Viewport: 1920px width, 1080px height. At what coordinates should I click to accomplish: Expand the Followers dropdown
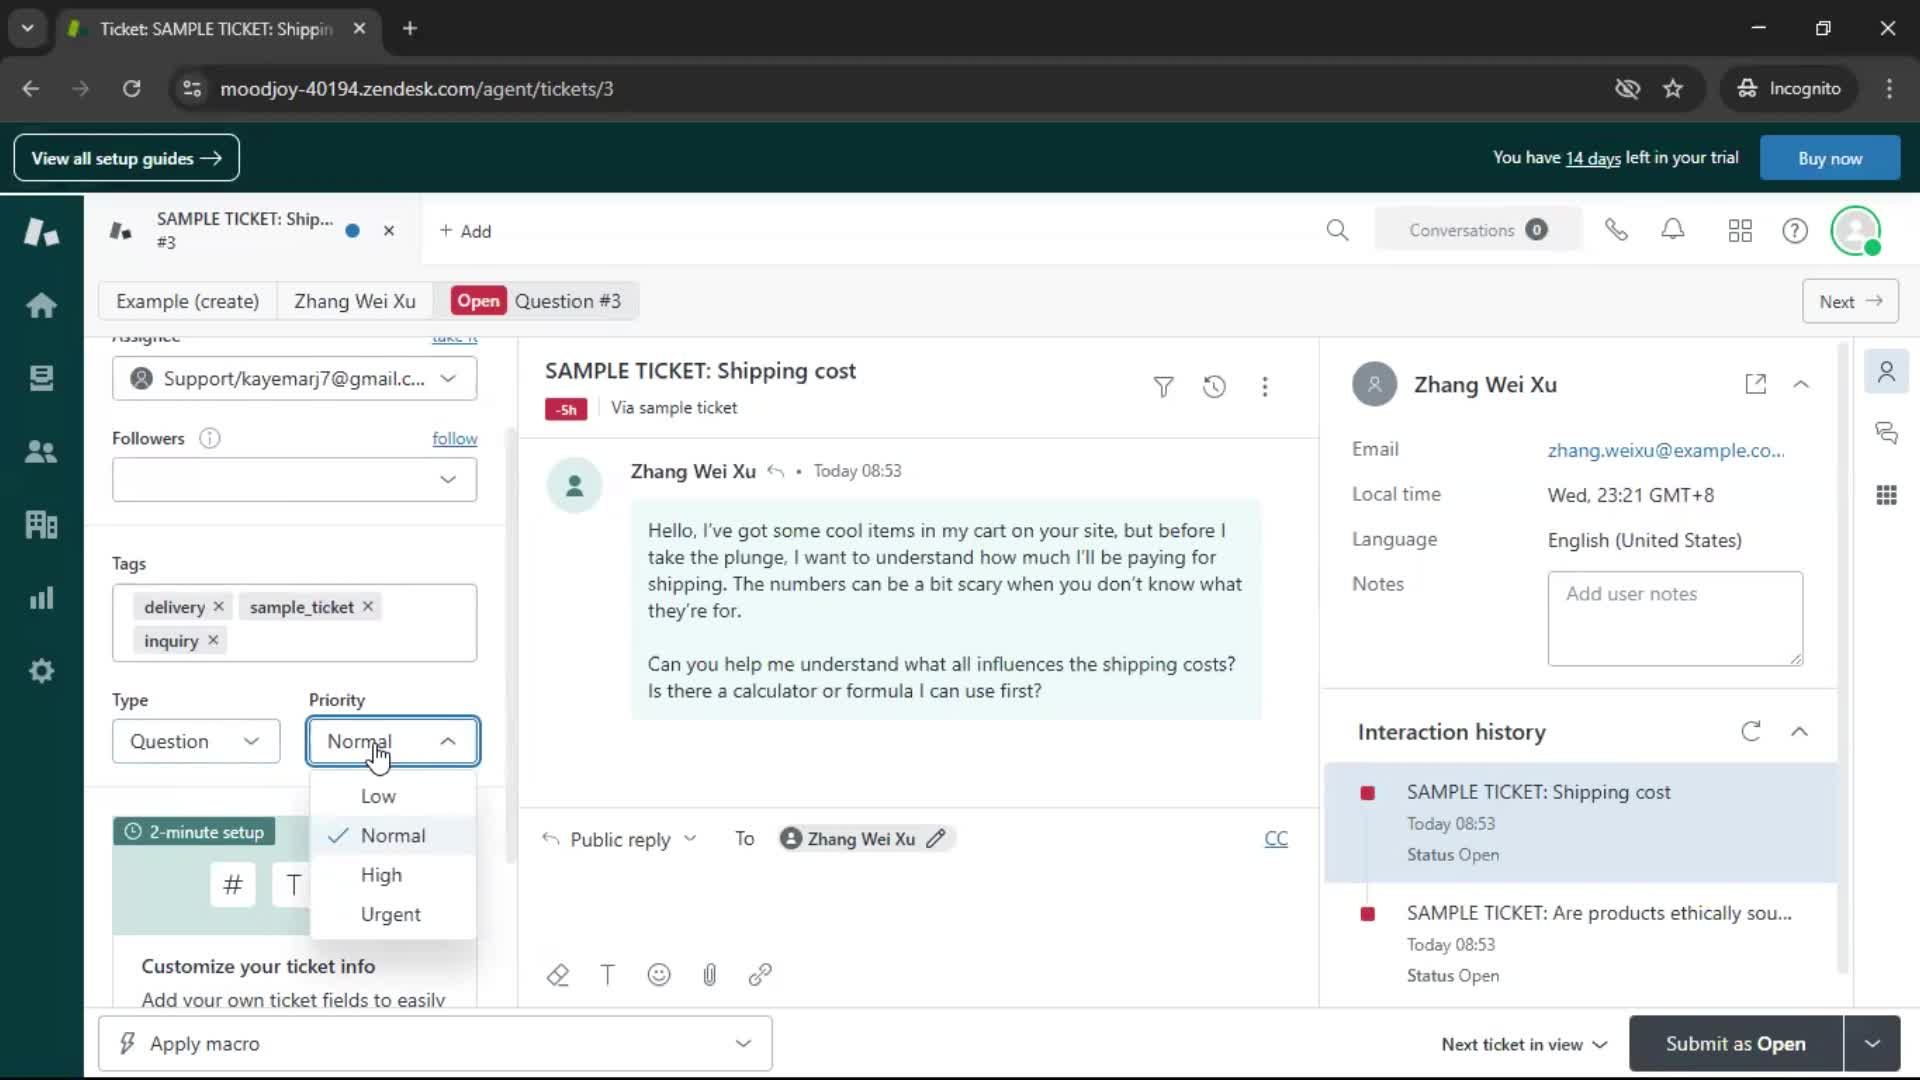pyautogui.click(x=294, y=480)
